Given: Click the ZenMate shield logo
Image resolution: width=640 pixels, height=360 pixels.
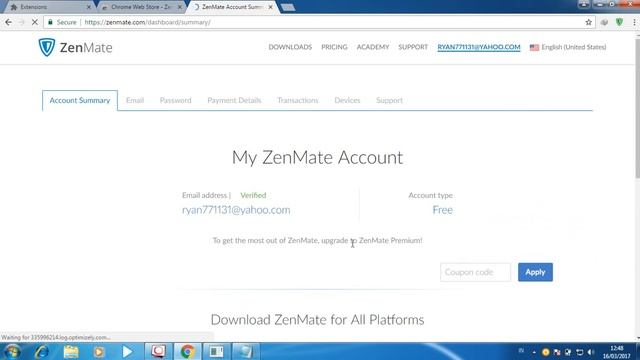Looking at the screenshot, I should [47, 47].
